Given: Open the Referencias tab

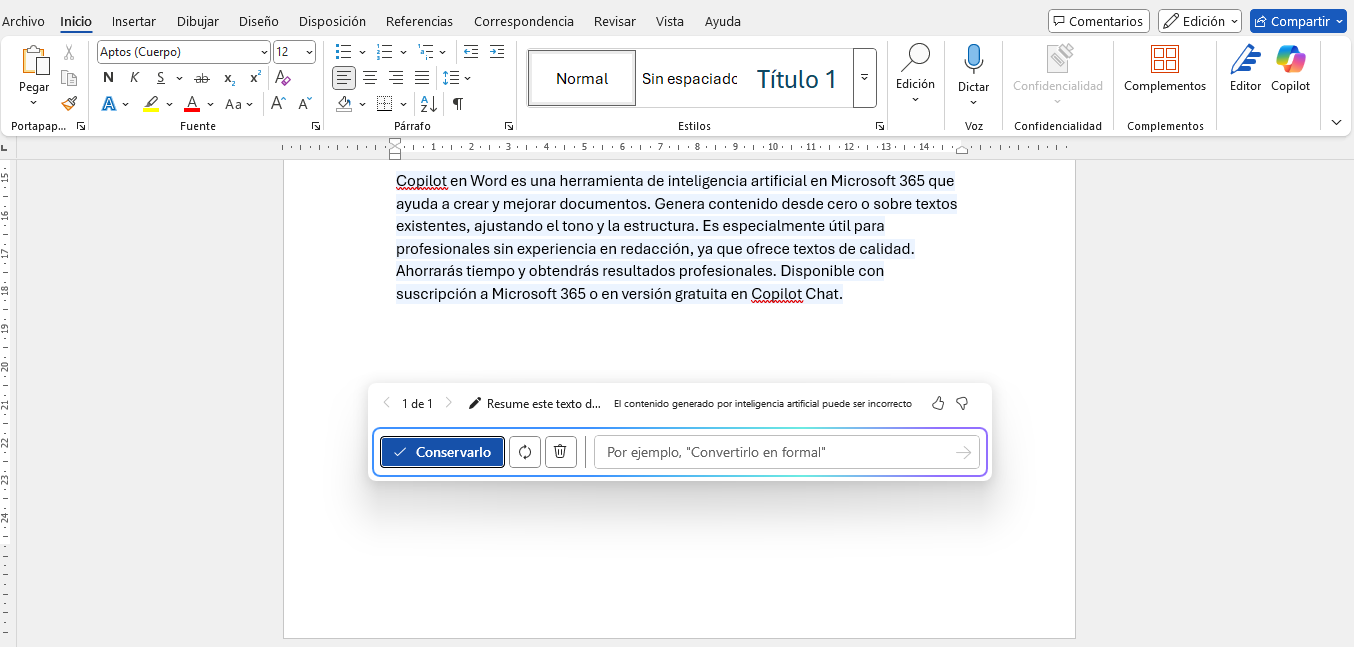Looking at the screenshot, I should coord(419,21).
